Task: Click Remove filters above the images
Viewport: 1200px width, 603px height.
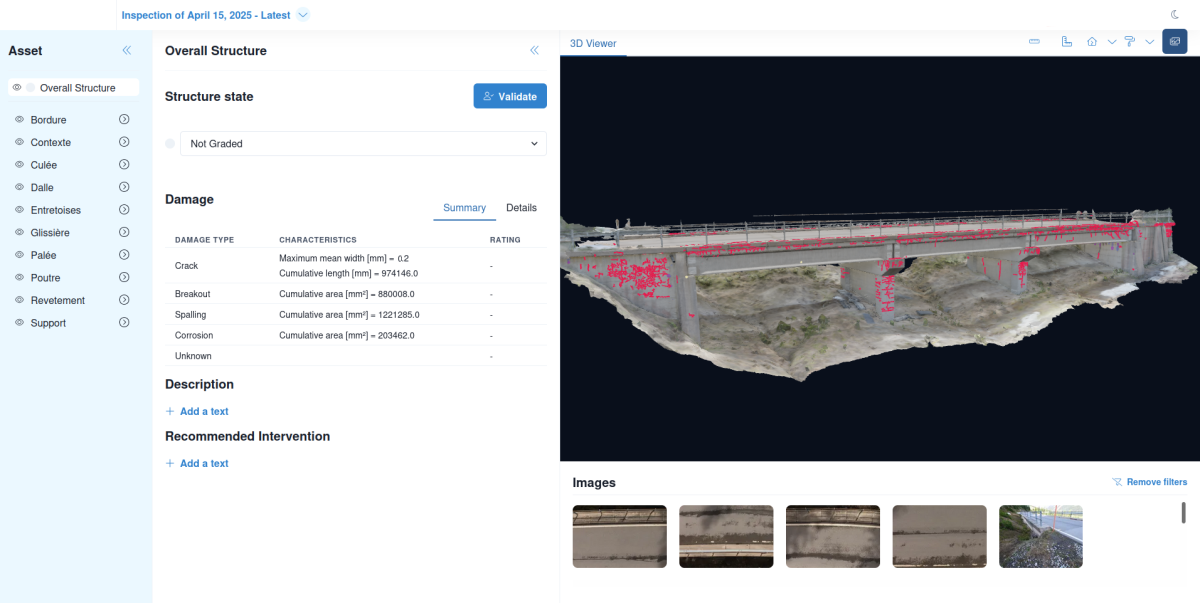Action: click(x=1150, y=482)
